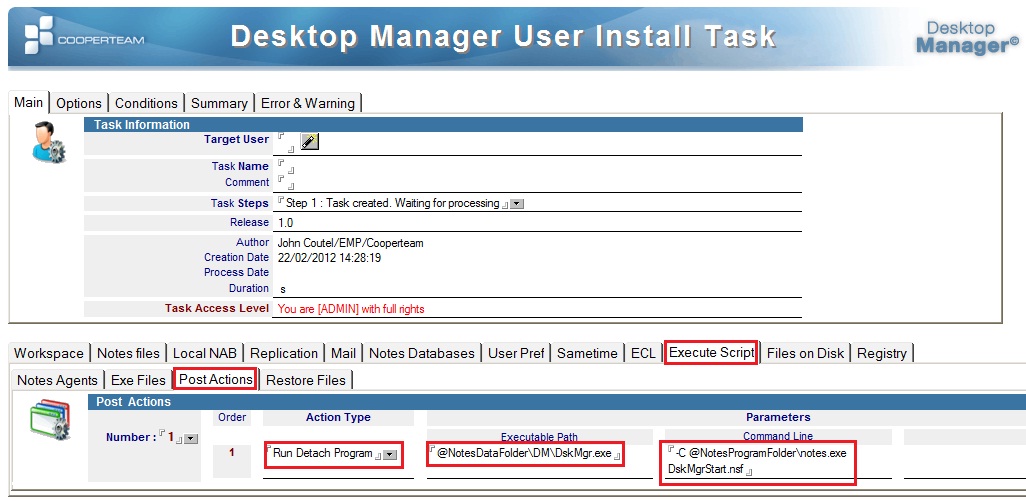The height and width of the screenshot is (502, 1026).
Task: Click the creation date 22/02/2012 14:28:19
Action: (329, 259)
